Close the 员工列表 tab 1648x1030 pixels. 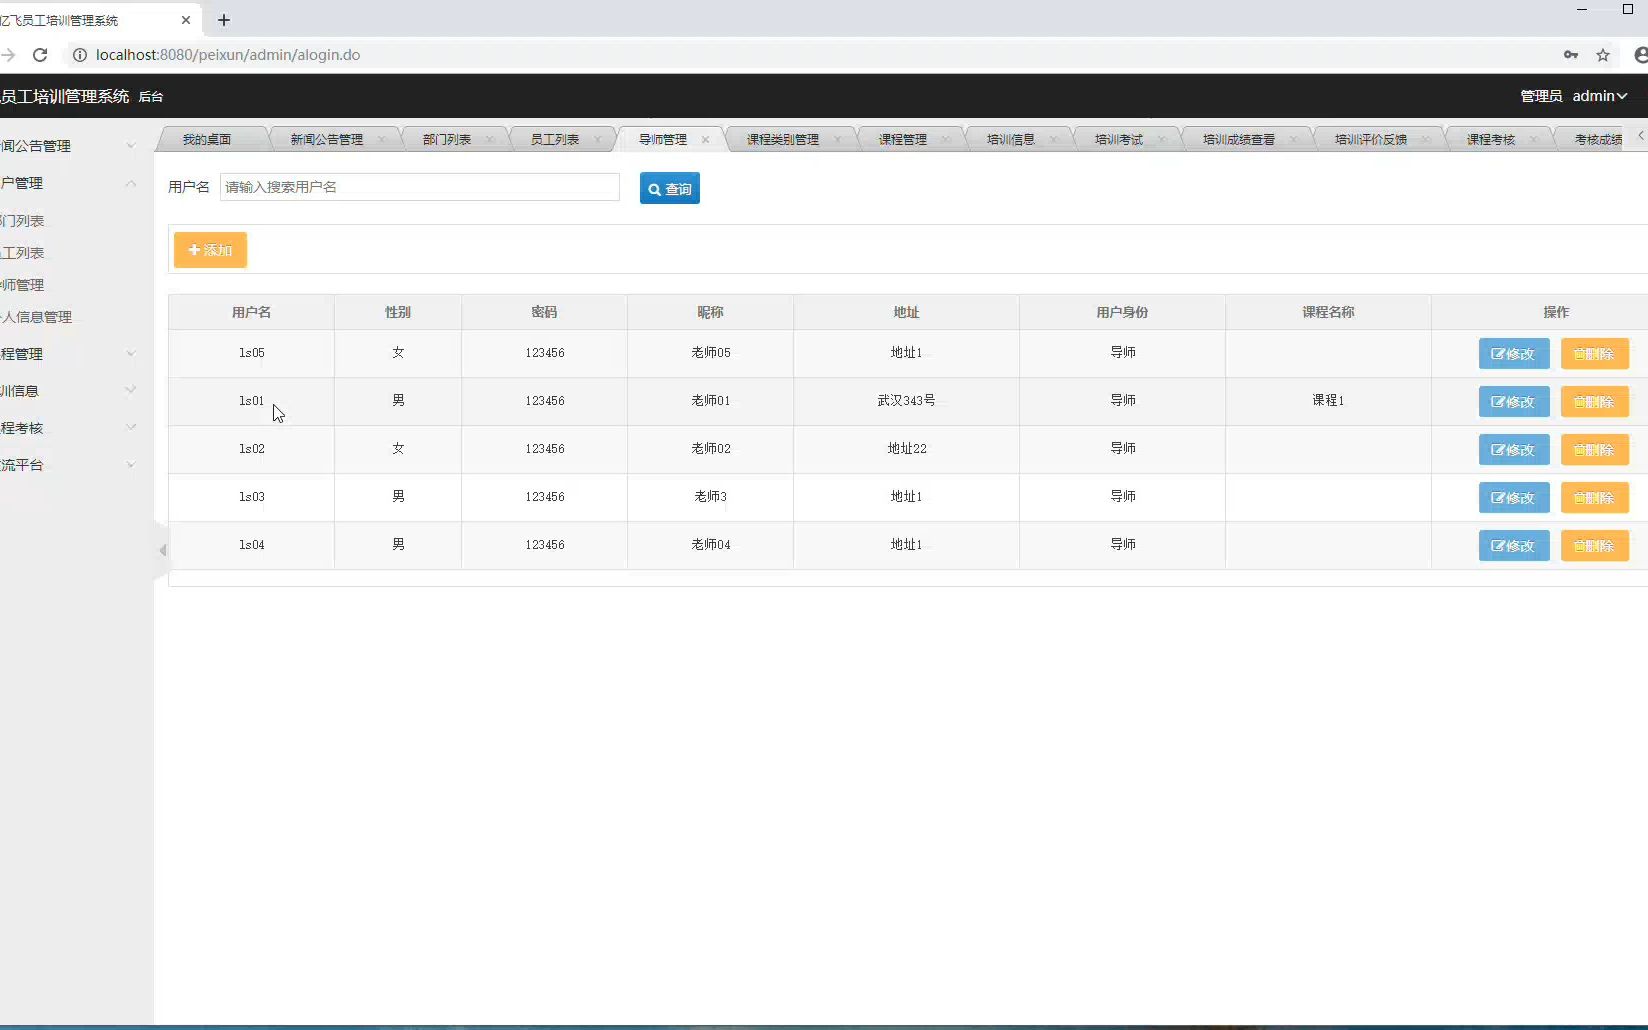pos(598,139)
